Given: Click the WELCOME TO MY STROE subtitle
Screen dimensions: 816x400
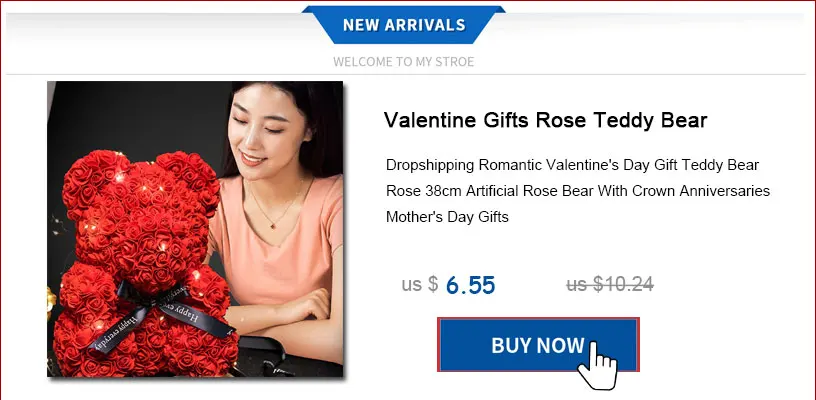Looking at the screenshot, I should 404,62.
